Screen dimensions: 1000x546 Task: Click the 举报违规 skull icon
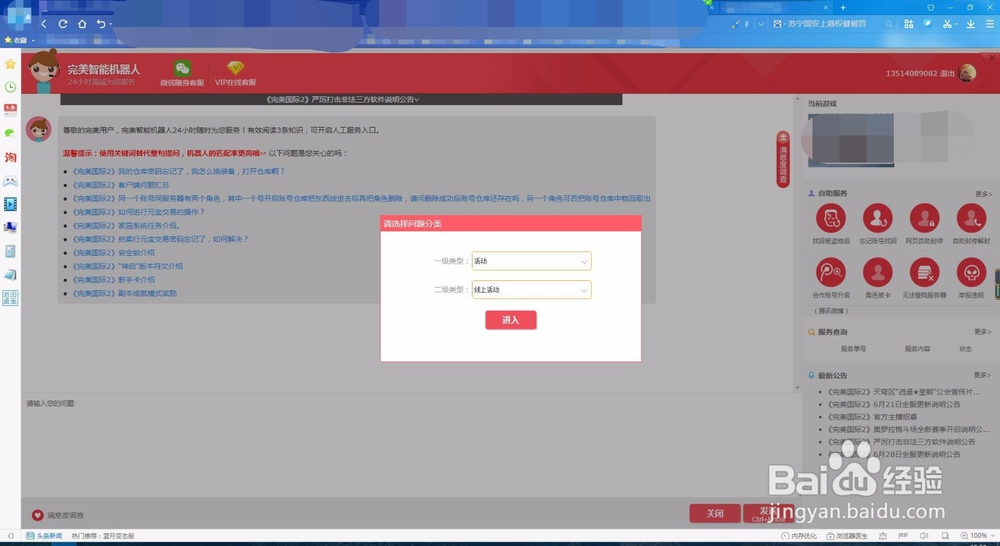pyautogui.click(x=971, y=273)
